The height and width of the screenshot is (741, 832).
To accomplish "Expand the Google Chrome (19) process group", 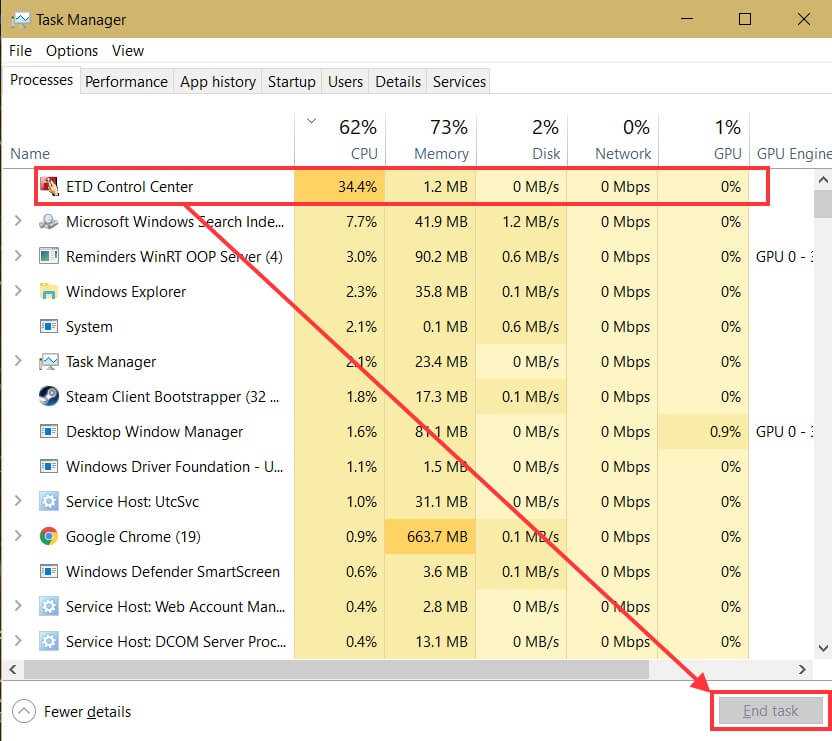I will click(x=18, y=537).
